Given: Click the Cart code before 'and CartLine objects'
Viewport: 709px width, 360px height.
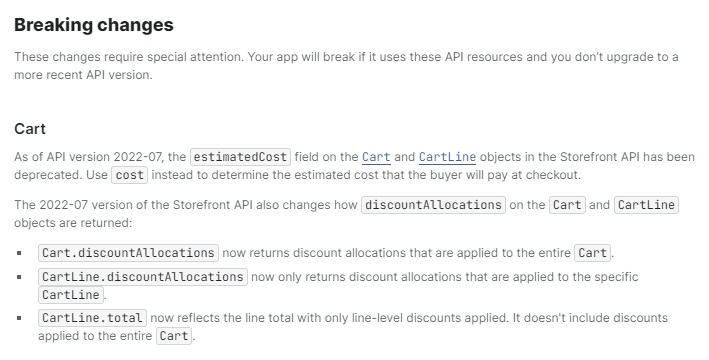Looking at the screenshot, I should click(x=567, y=205).
